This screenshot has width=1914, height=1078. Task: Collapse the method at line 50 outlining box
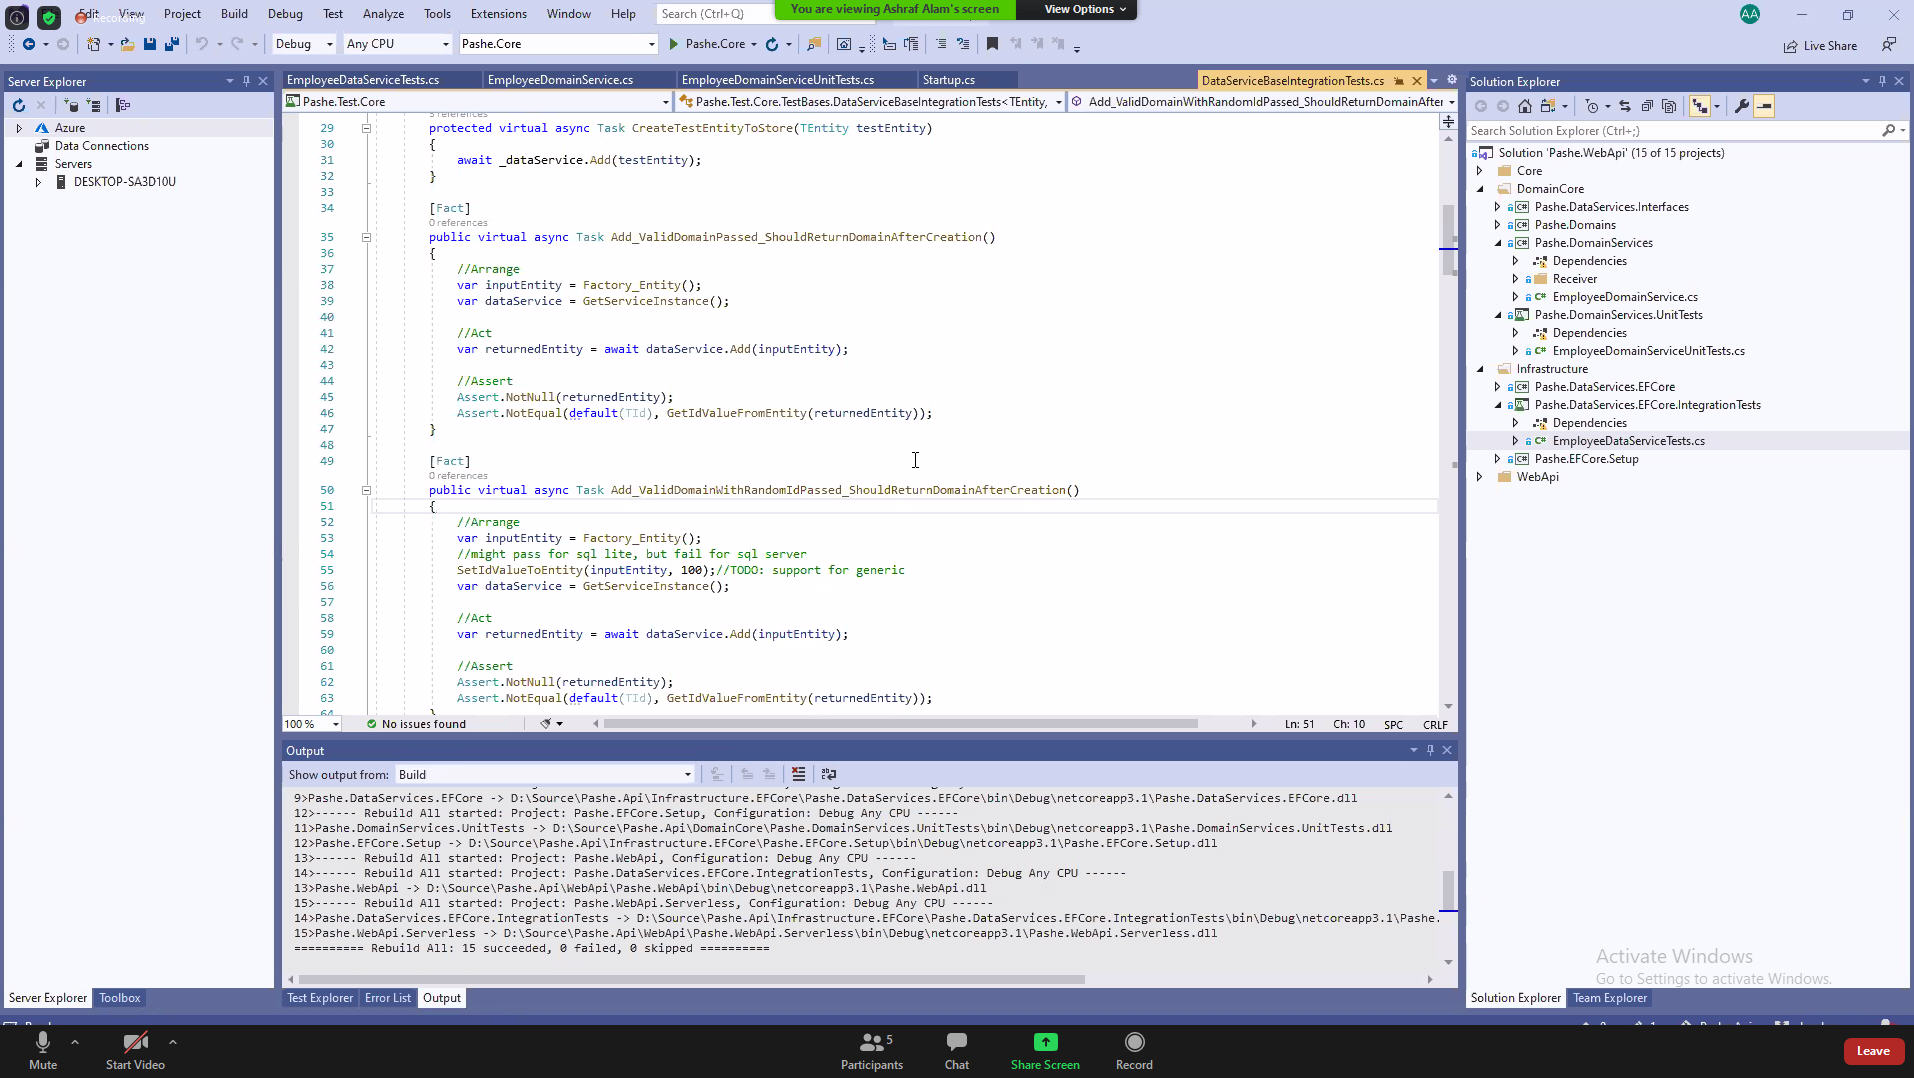coord(366,491)
